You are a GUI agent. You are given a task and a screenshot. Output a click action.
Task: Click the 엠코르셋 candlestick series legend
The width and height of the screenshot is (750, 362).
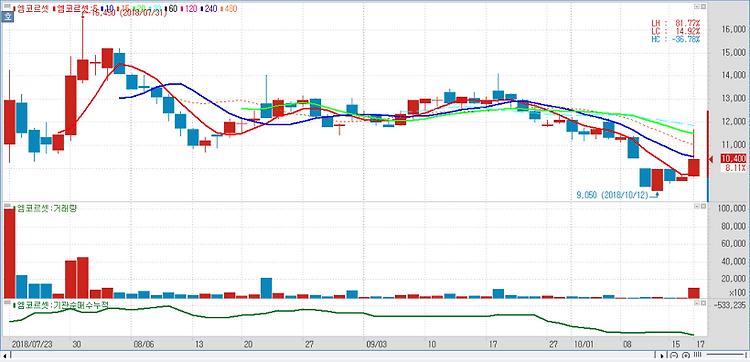31,9
